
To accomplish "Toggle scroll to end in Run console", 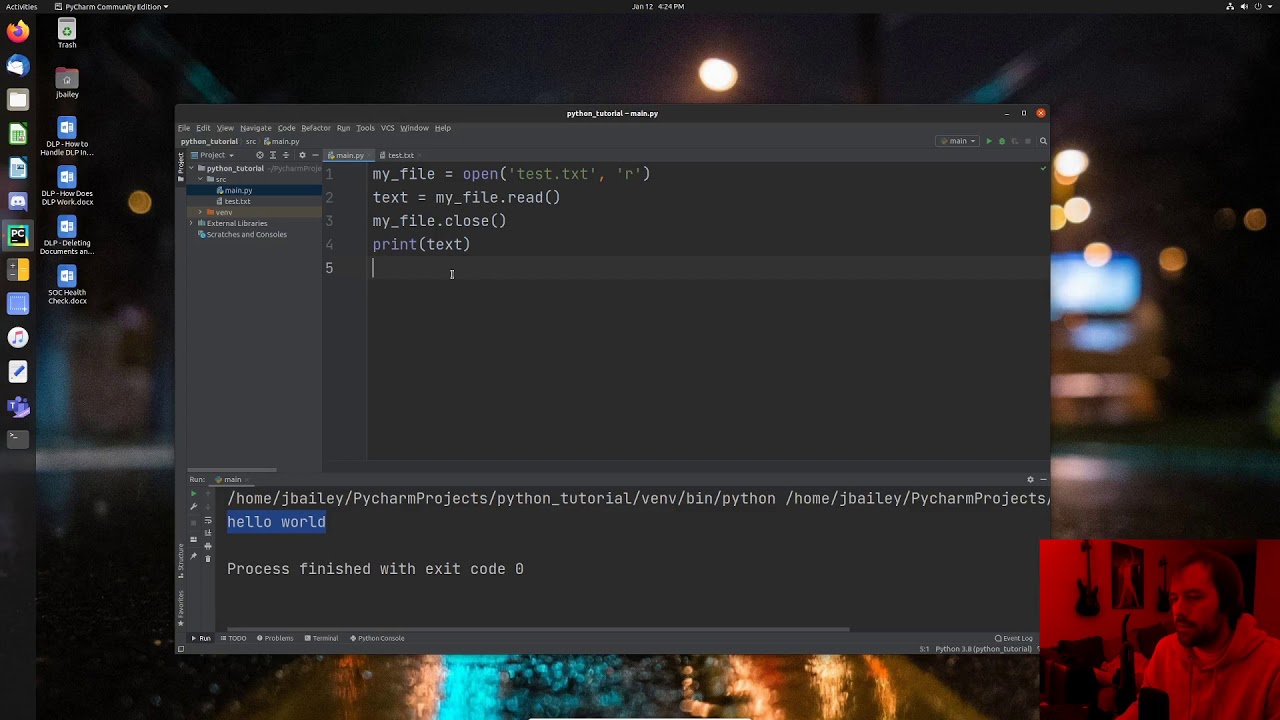I will [208, 533].
